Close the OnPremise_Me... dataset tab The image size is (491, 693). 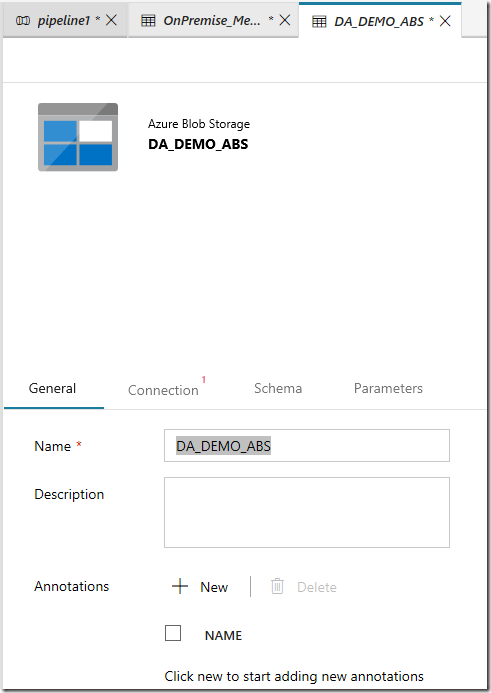pyautogui.click(x=285, y=20)
